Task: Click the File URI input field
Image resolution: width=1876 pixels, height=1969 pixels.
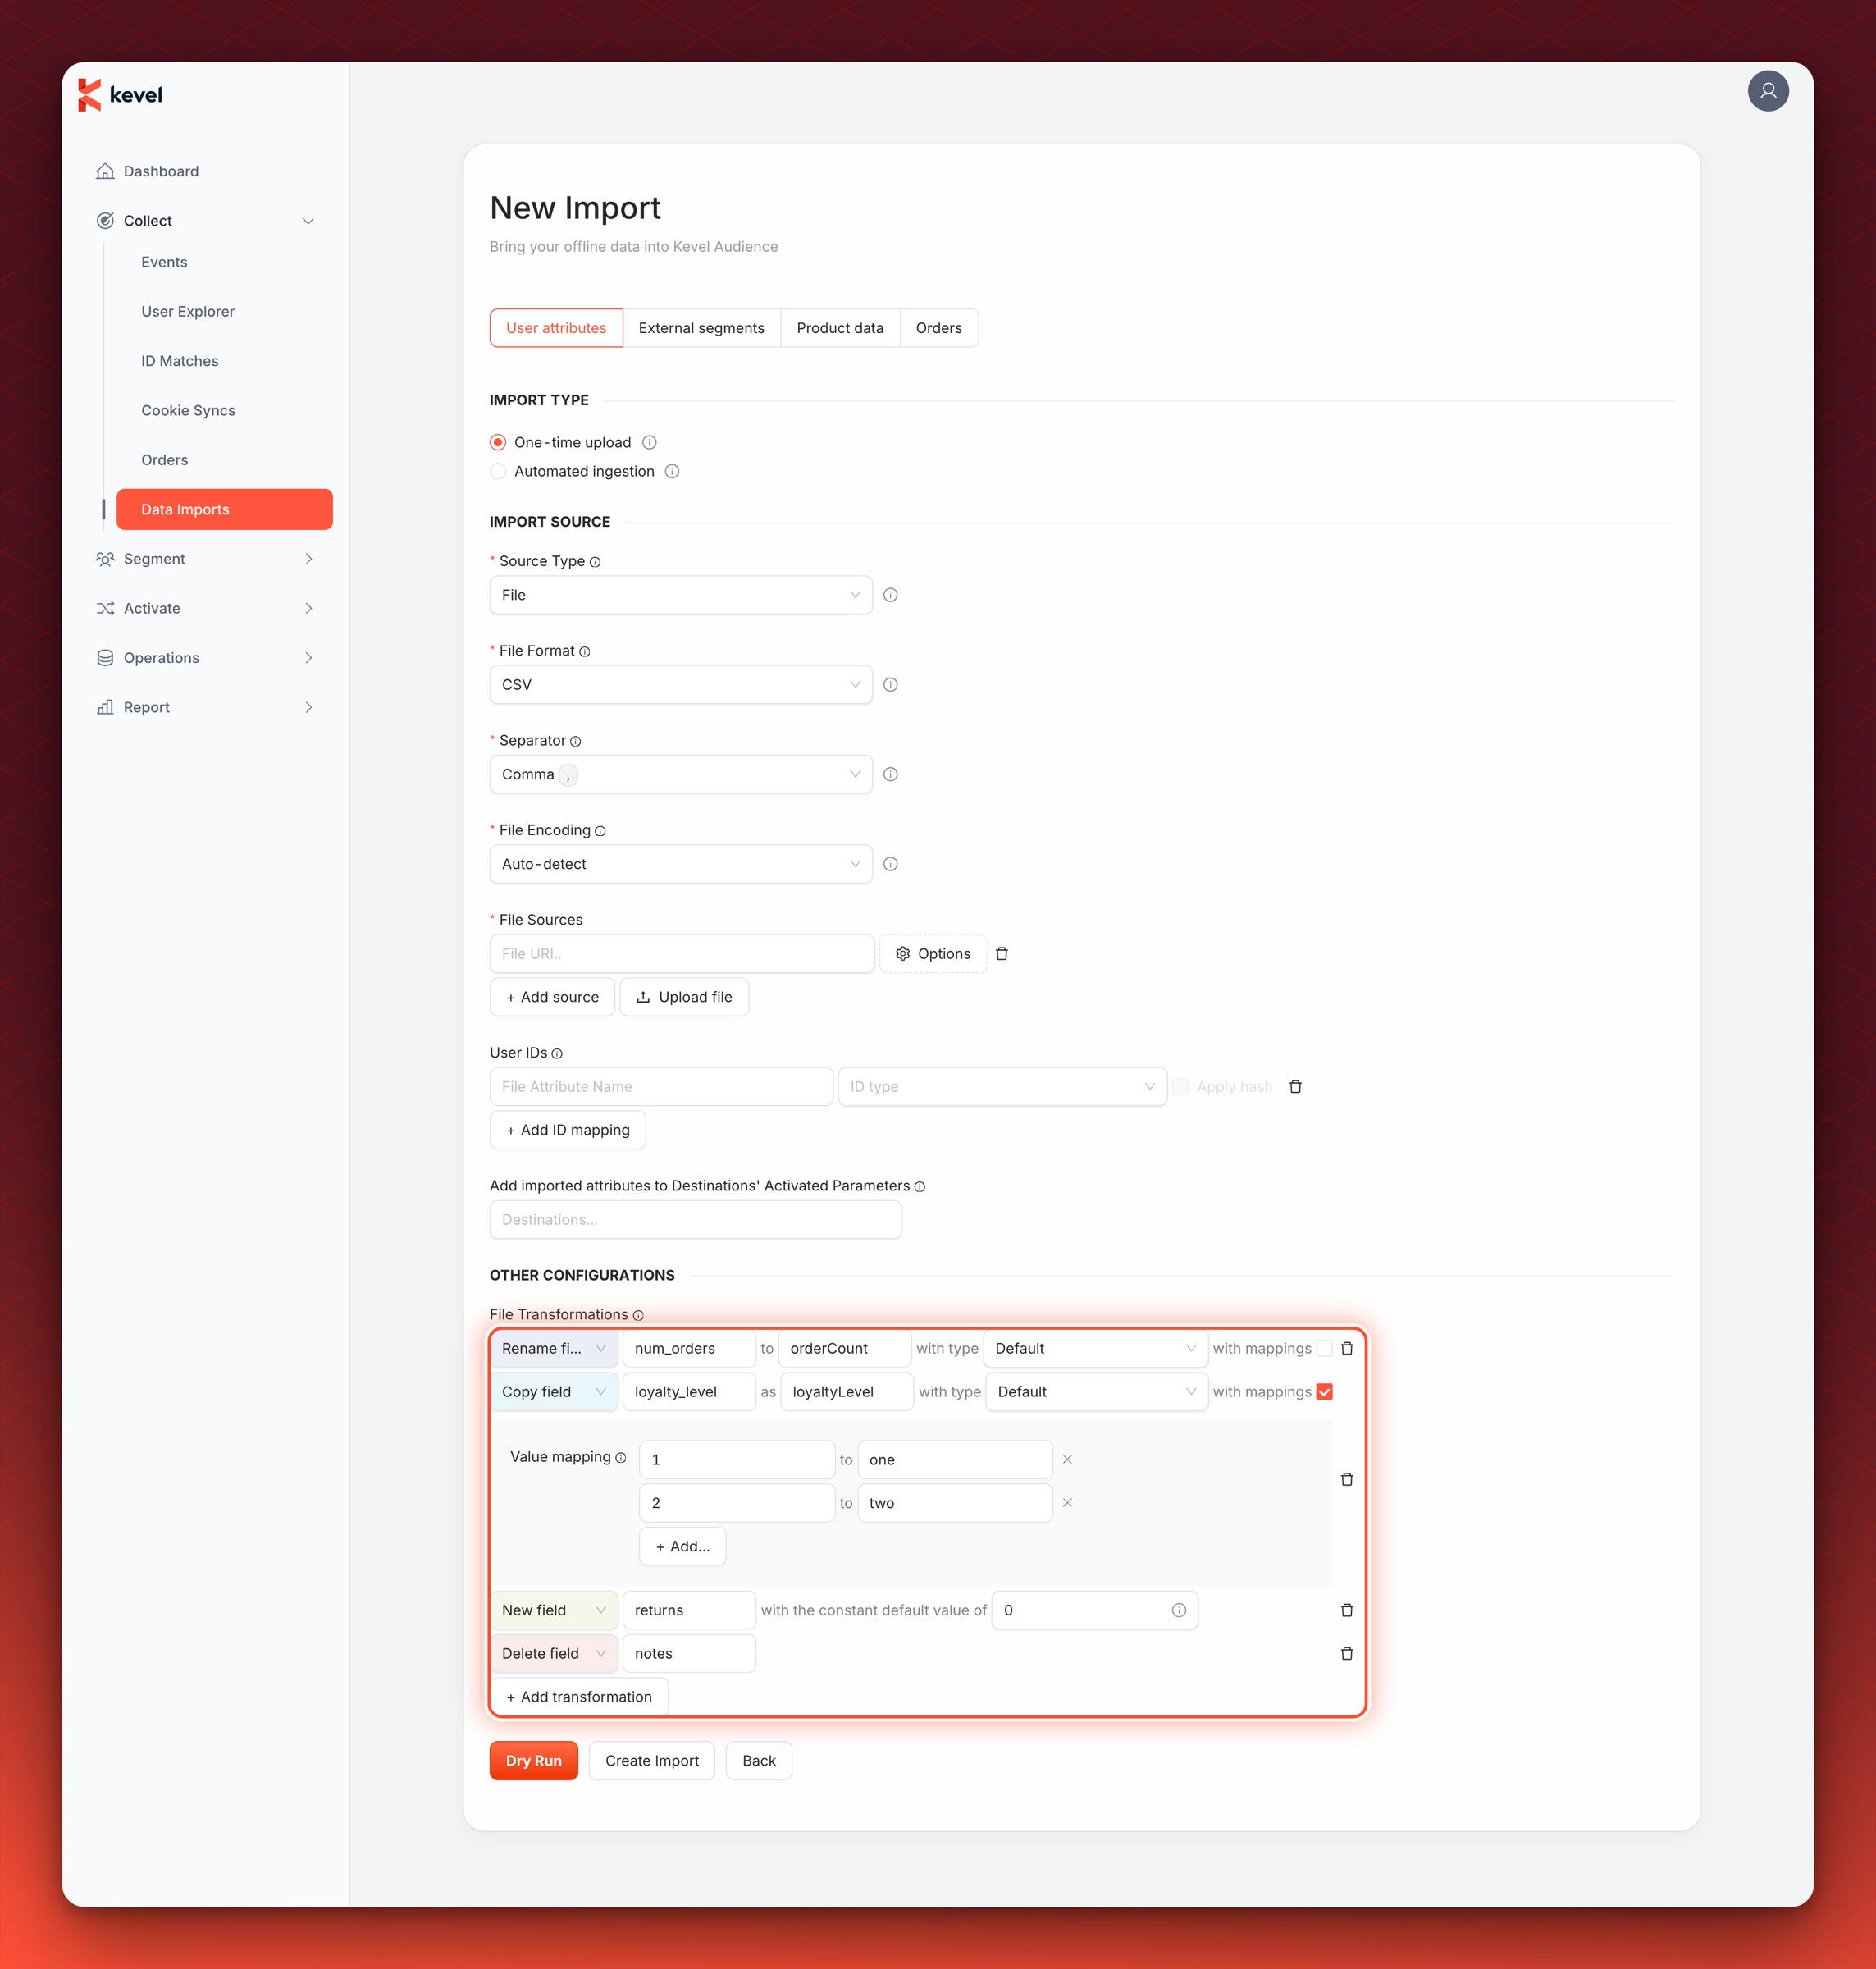Action: 681,954
